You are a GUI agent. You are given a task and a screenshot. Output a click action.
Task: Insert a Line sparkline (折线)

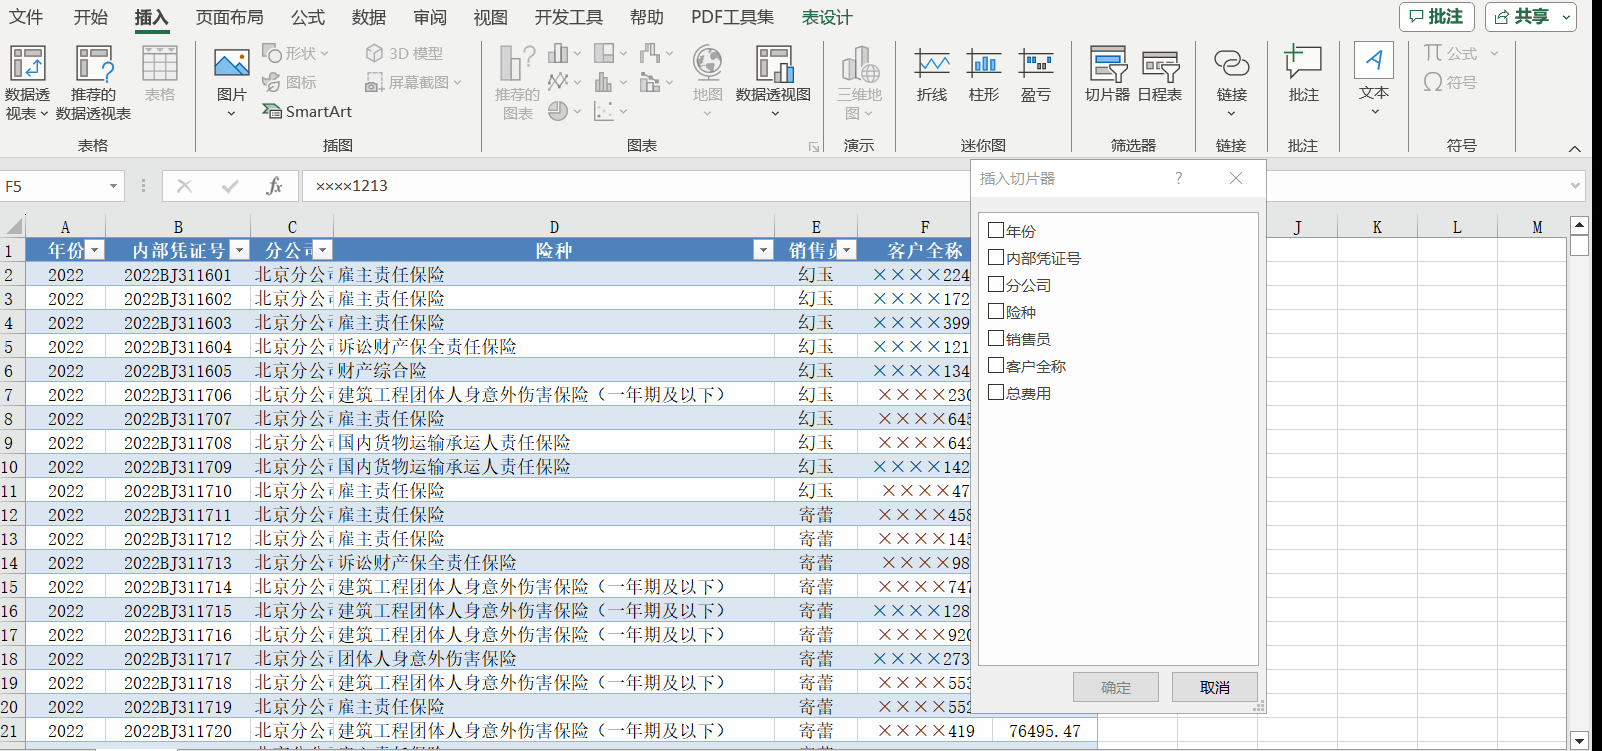(932, 66)
